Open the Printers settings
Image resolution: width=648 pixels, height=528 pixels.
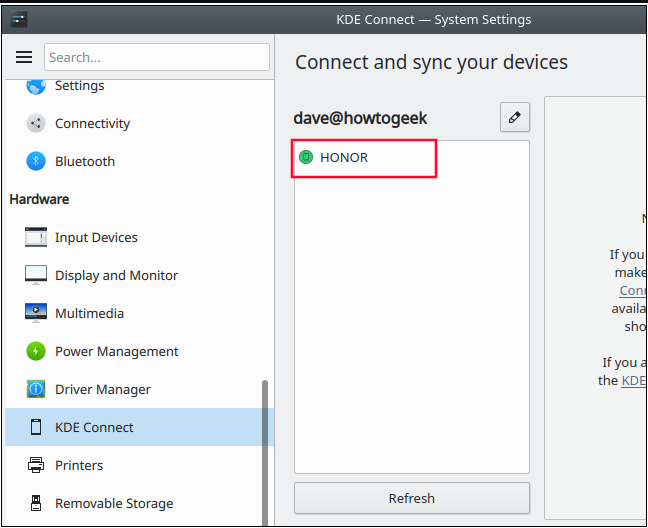[x=139, y=465]
